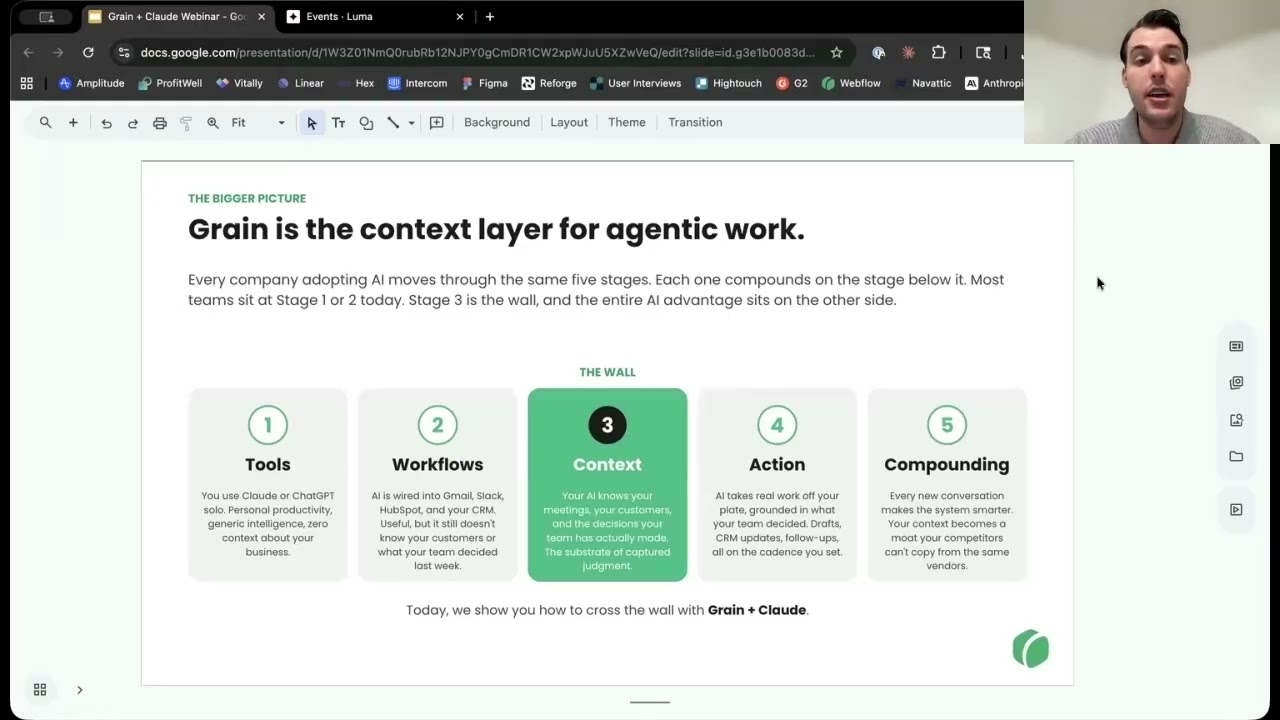Expand the Line tool dropdown arrow
This screenshot has height=720, width=1280.
click(411, 123)
